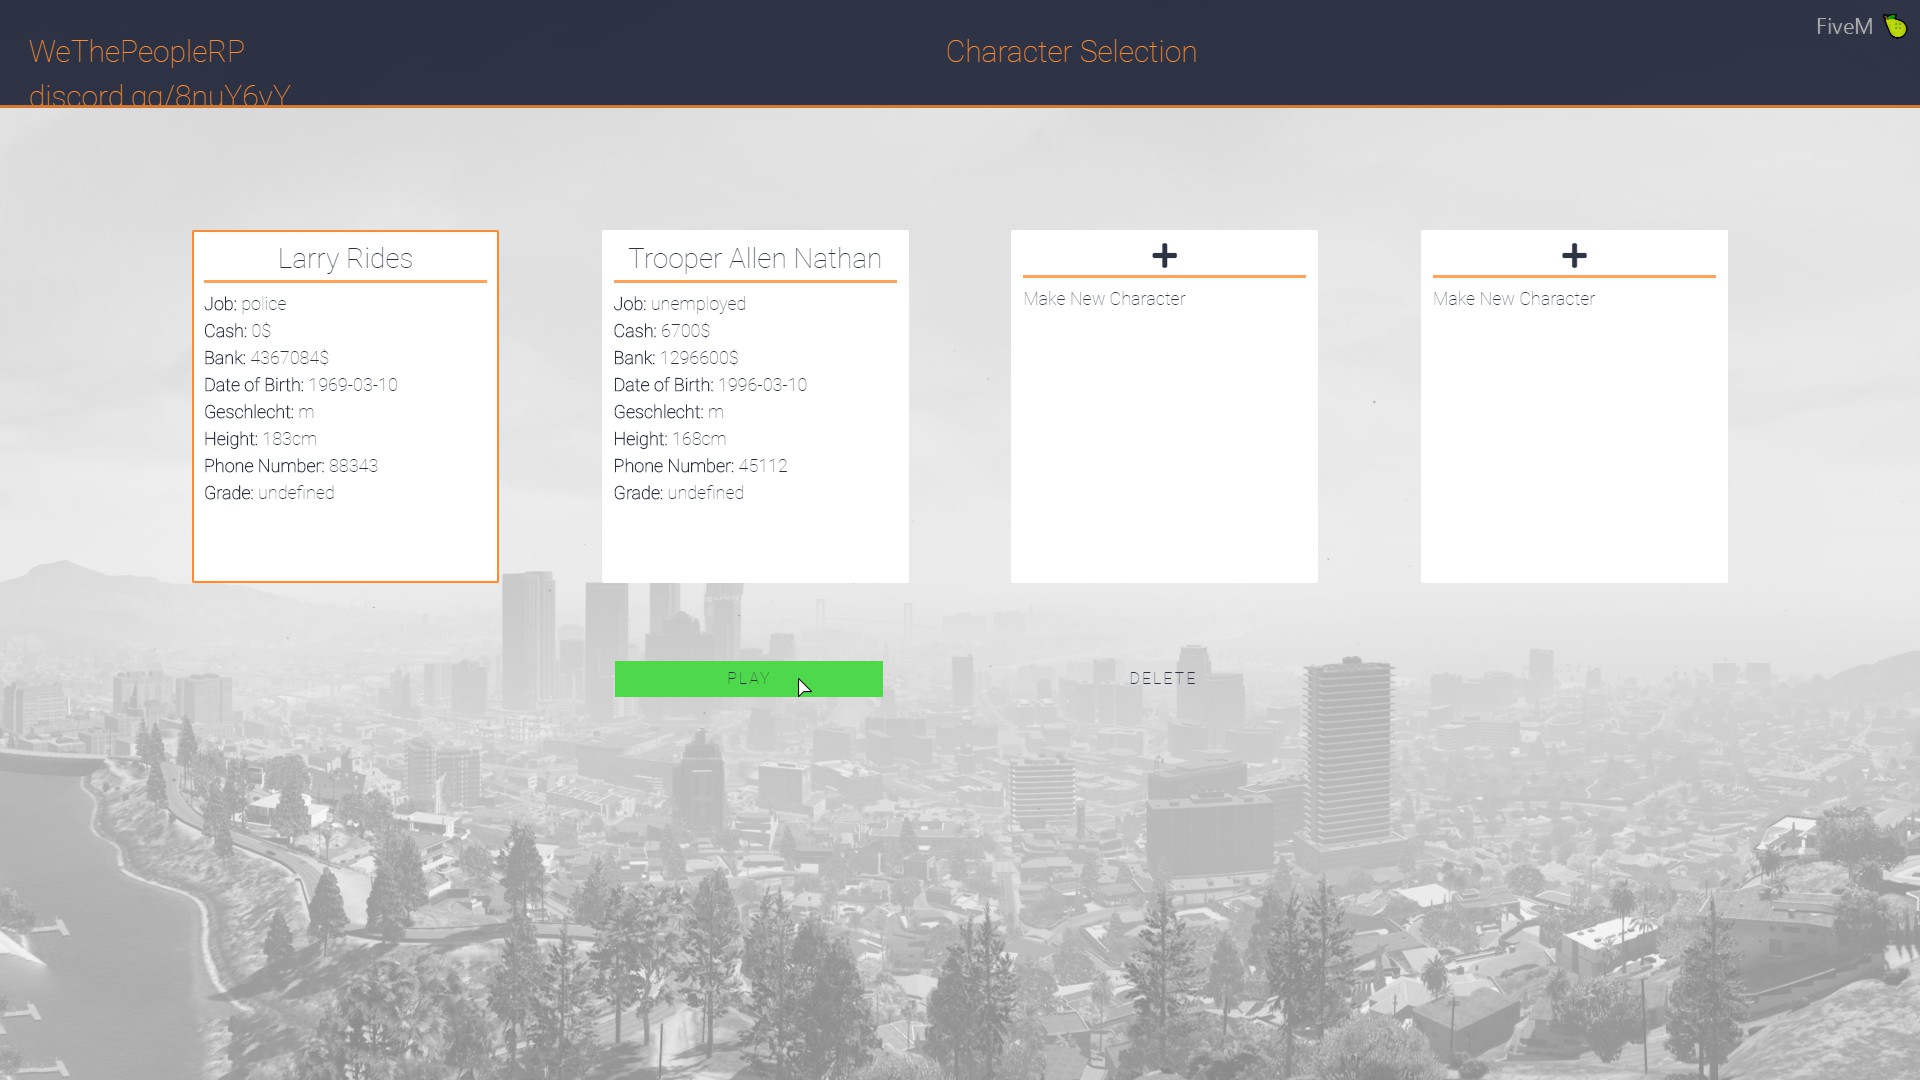Click Trooper Allen Nathan's Phone Number line

[x=700, y=466]
